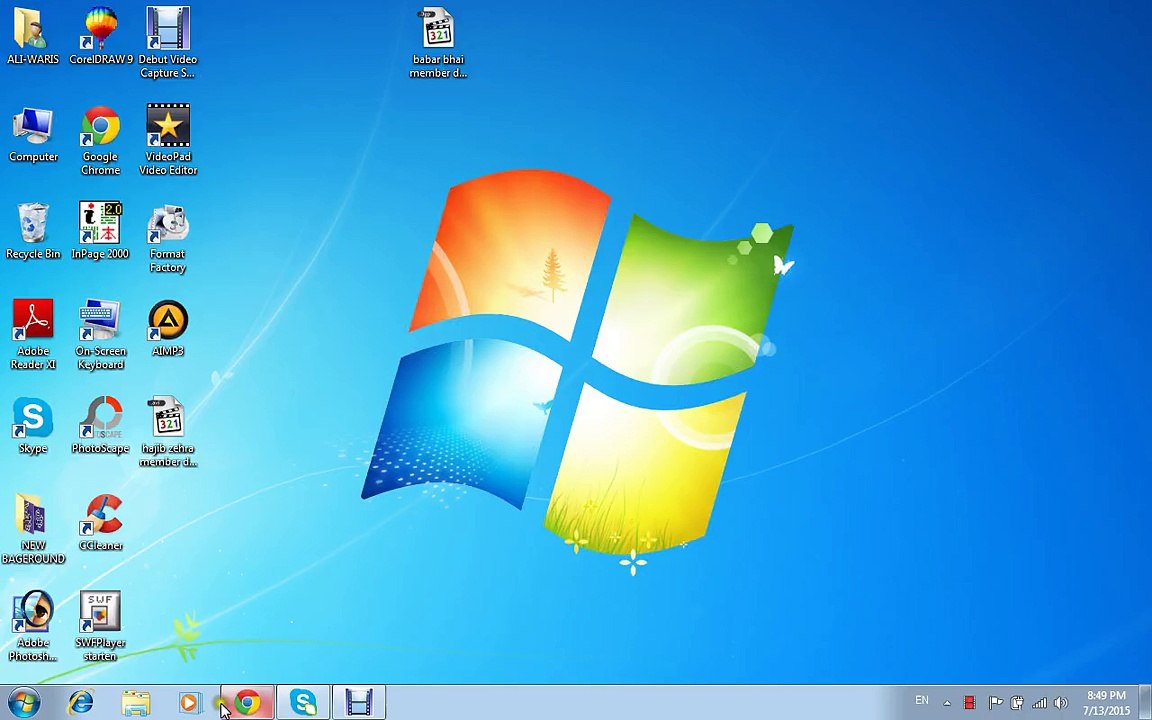Select the InPage 2000 shortcut

[x=100, y=231]
